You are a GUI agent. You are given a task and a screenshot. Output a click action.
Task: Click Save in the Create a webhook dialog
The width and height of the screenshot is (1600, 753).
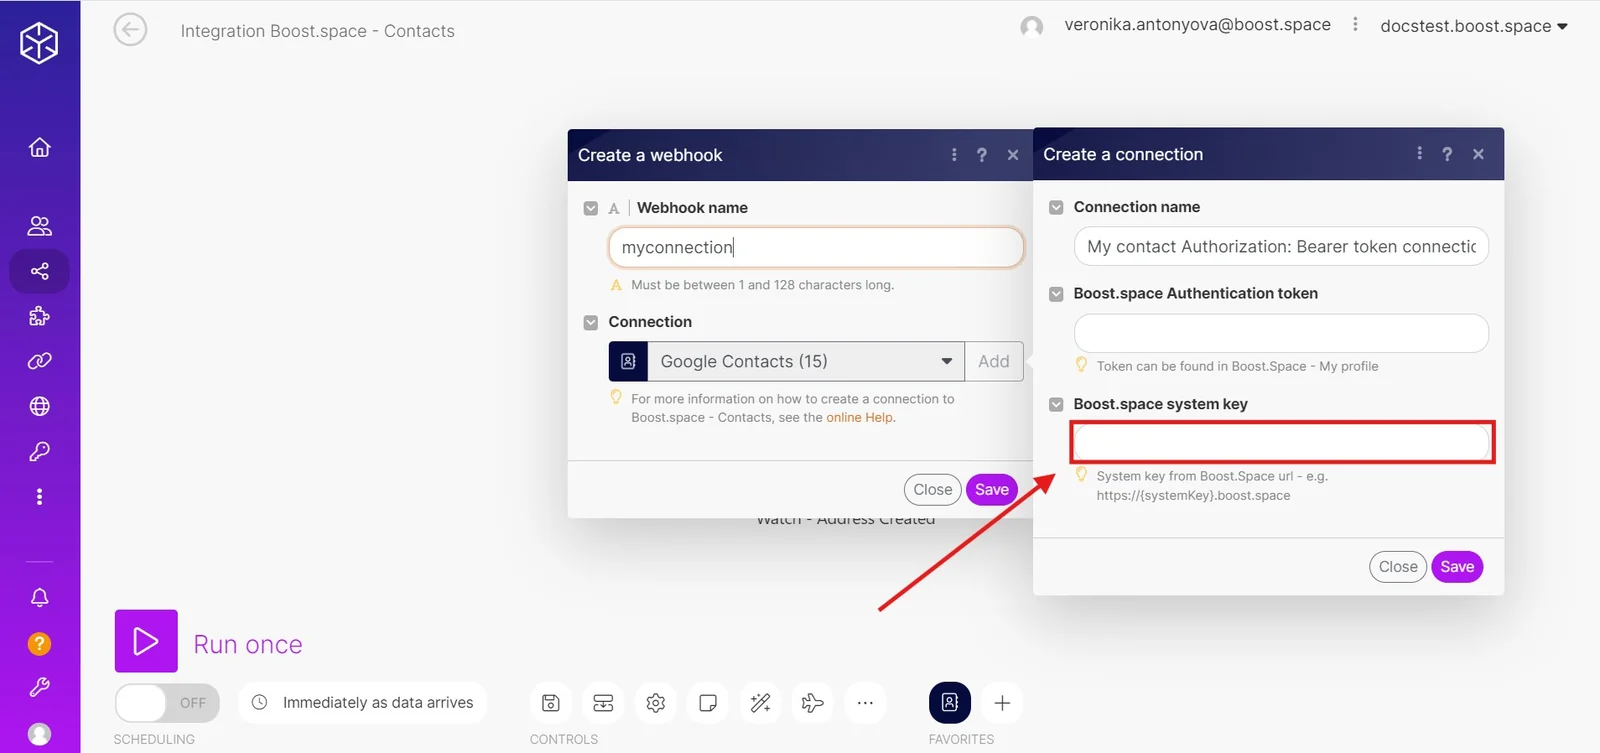992,489
